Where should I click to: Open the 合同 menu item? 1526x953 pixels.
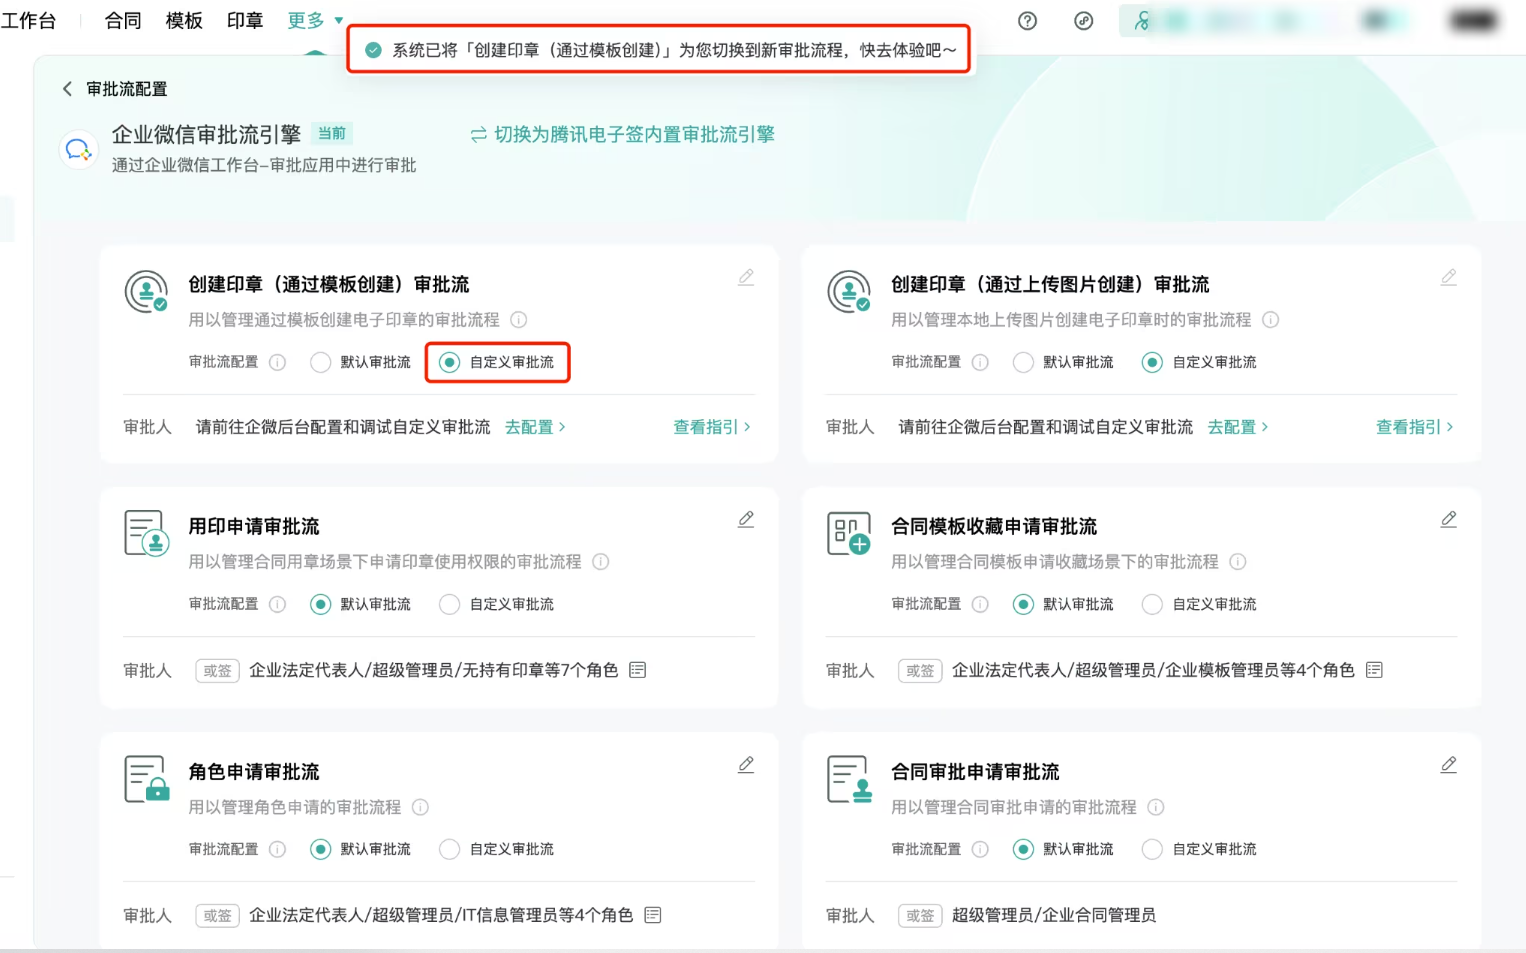(123, 20)
